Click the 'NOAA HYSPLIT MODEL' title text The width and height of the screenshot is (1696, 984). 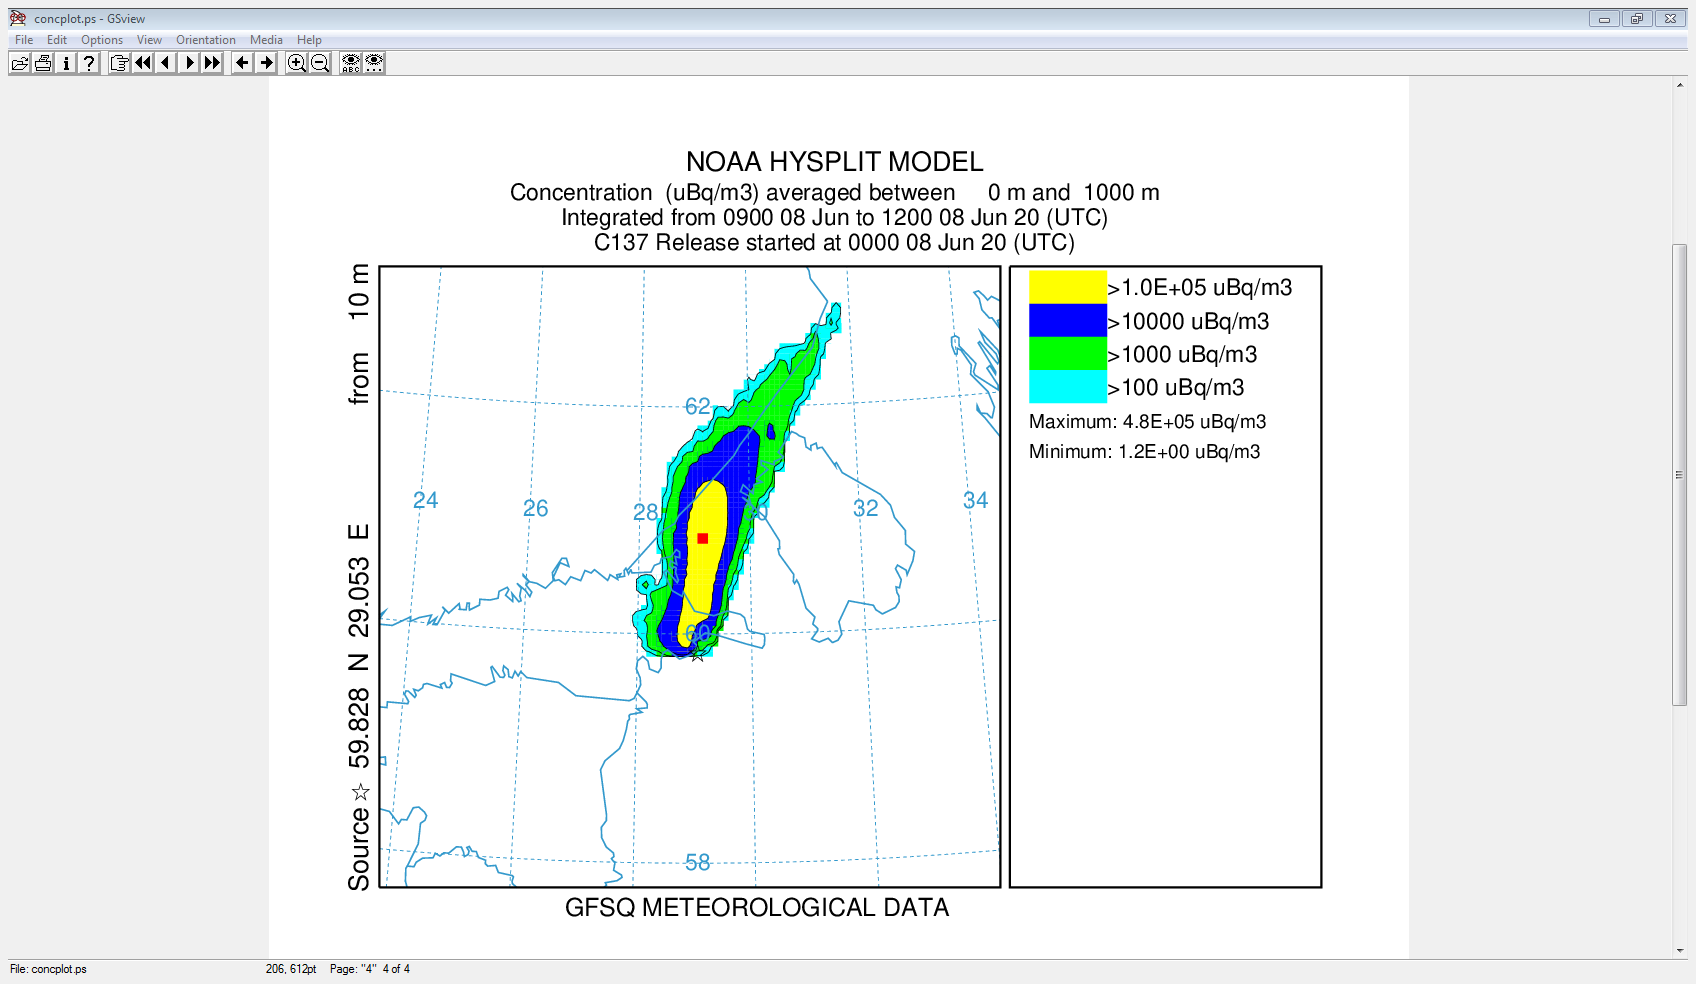(x=835, y=162)
